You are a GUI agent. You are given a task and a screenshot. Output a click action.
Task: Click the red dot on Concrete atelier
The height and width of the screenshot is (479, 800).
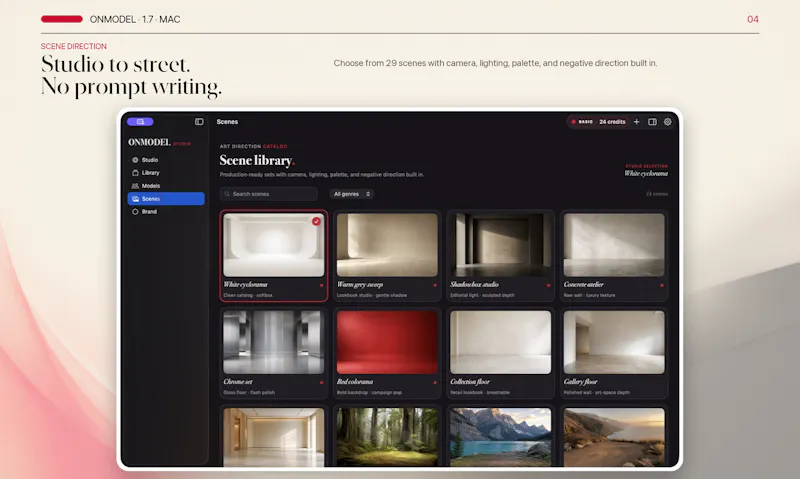click(x=662, y=285)
